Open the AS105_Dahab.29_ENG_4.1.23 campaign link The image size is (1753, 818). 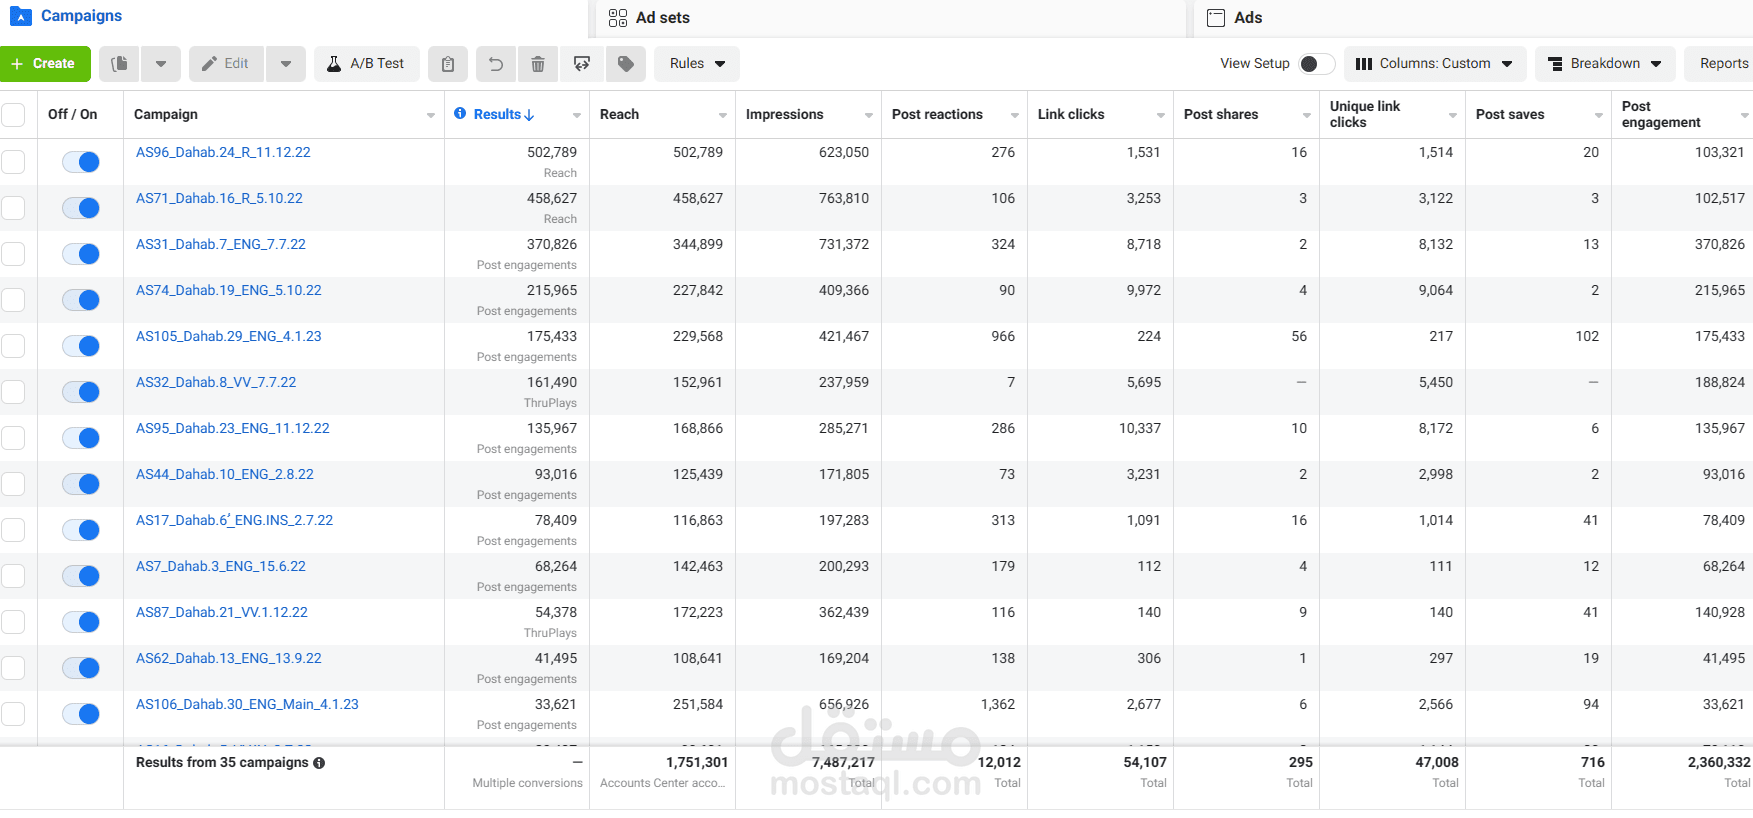229,336
